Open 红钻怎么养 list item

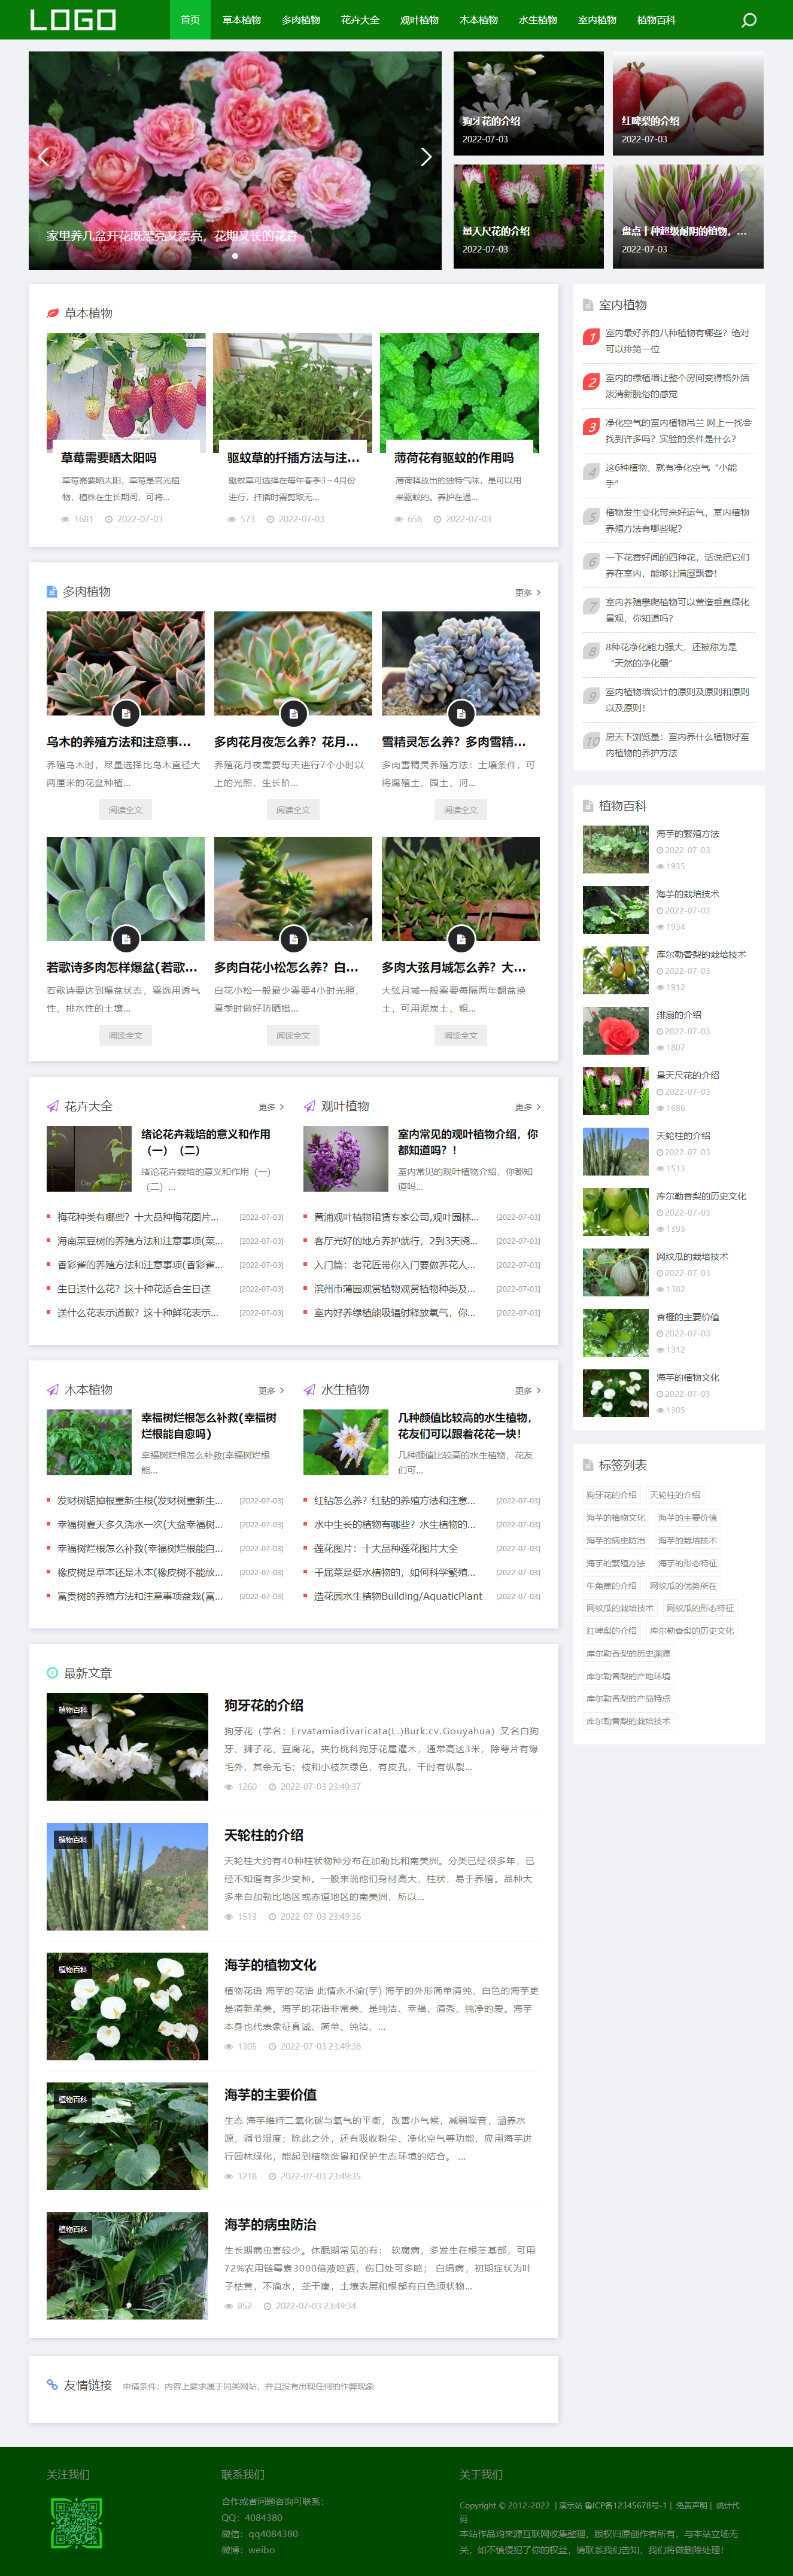[394, 1501]
